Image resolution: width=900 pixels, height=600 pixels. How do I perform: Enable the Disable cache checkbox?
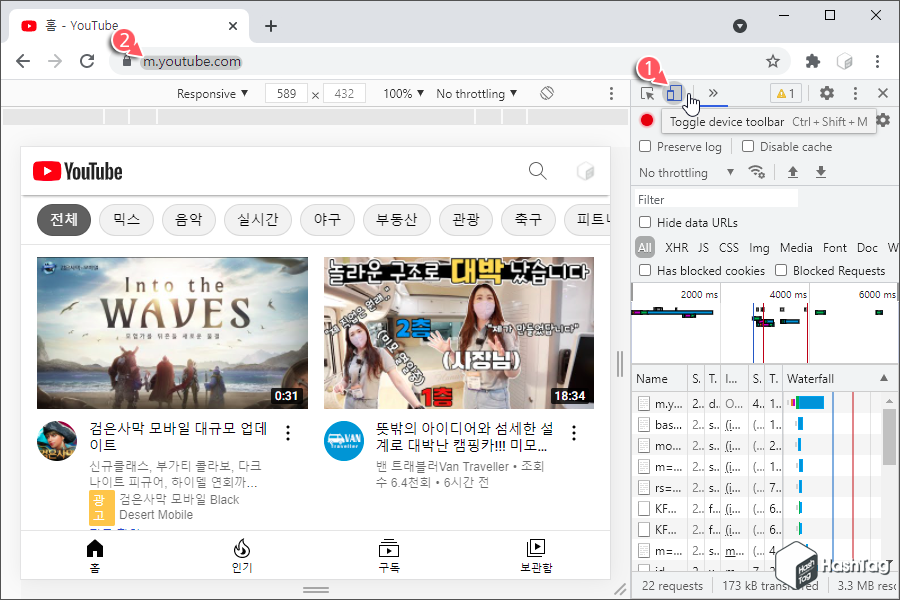pos(748,146)
